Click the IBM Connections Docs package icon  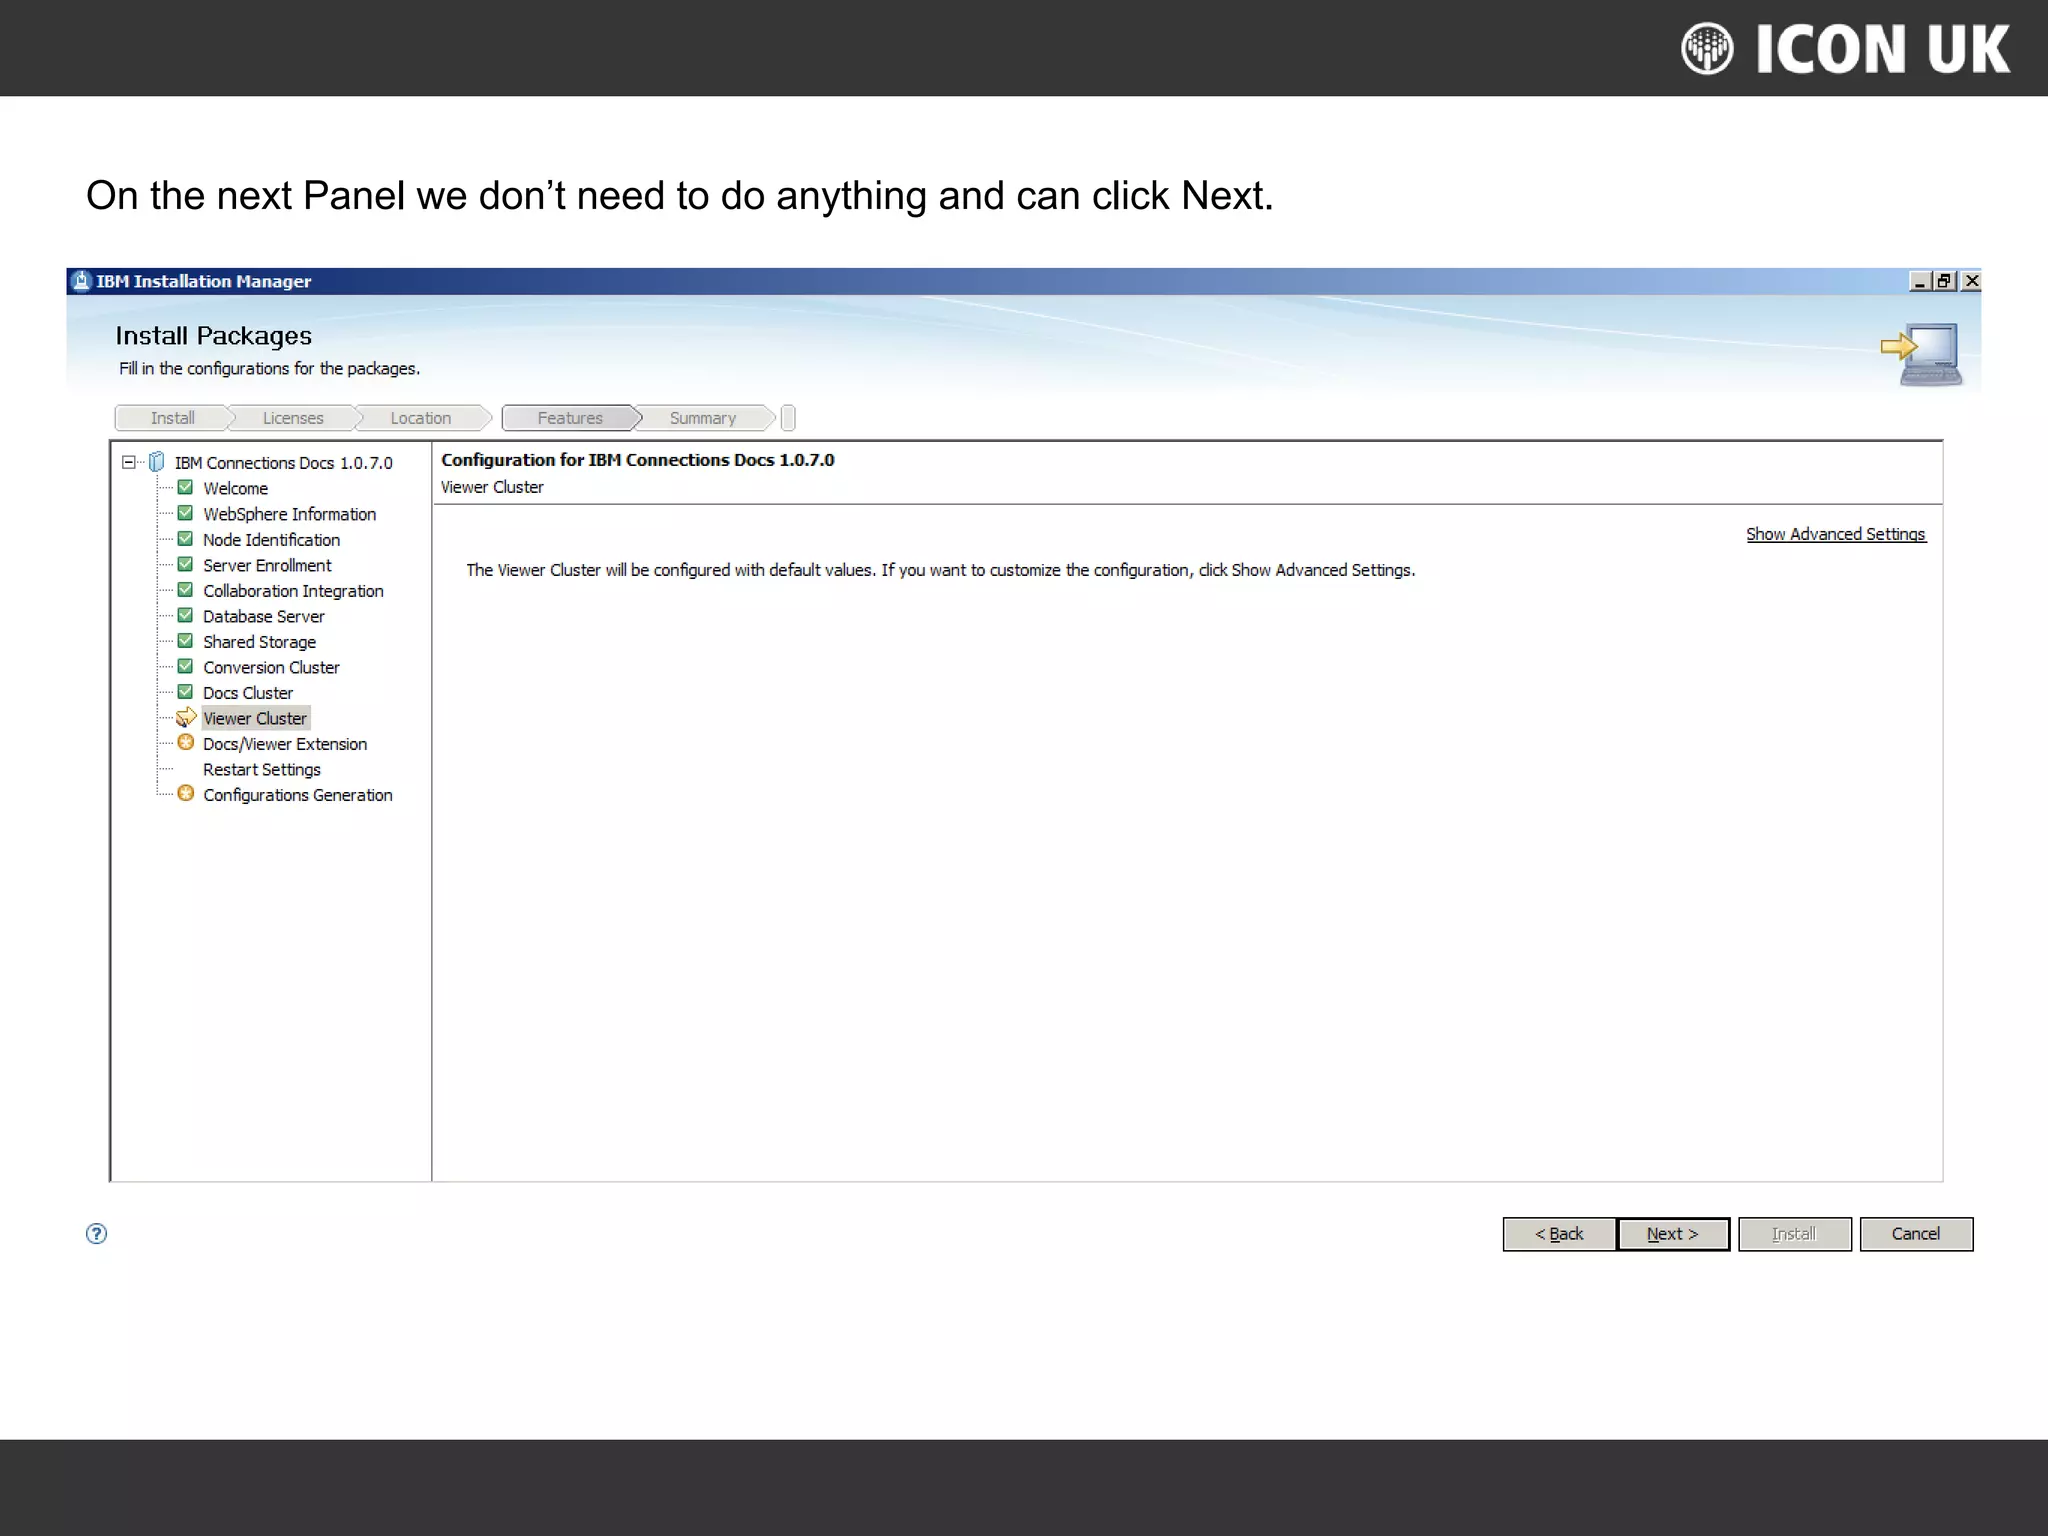click(157, 462)
